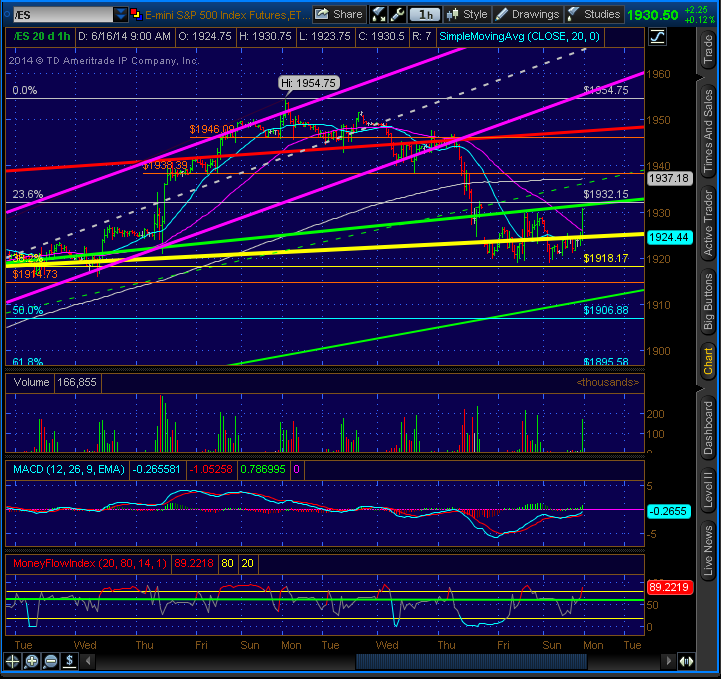Open chart settings wrench icon
This screenshot has height=679, width=721.
coord(397,14)
